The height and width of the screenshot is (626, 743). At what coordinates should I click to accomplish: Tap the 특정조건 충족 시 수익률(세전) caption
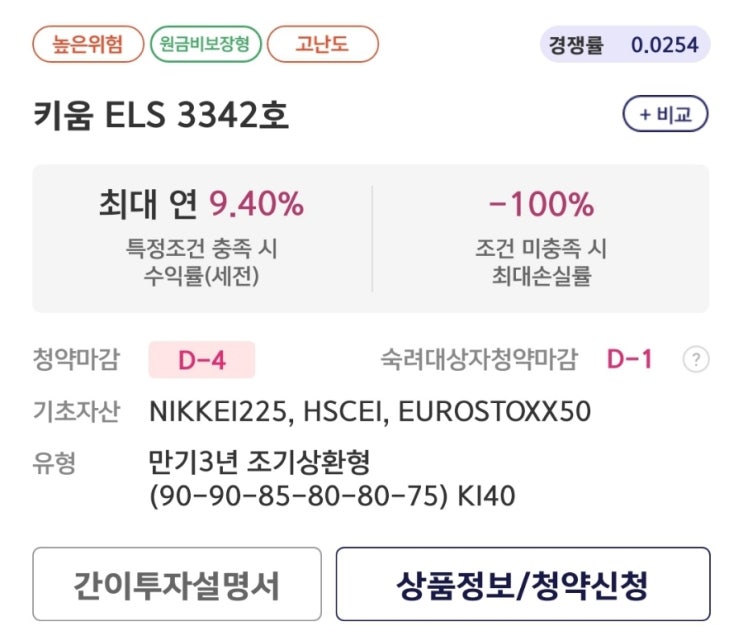pyautogui.click(x=201, y=262)
